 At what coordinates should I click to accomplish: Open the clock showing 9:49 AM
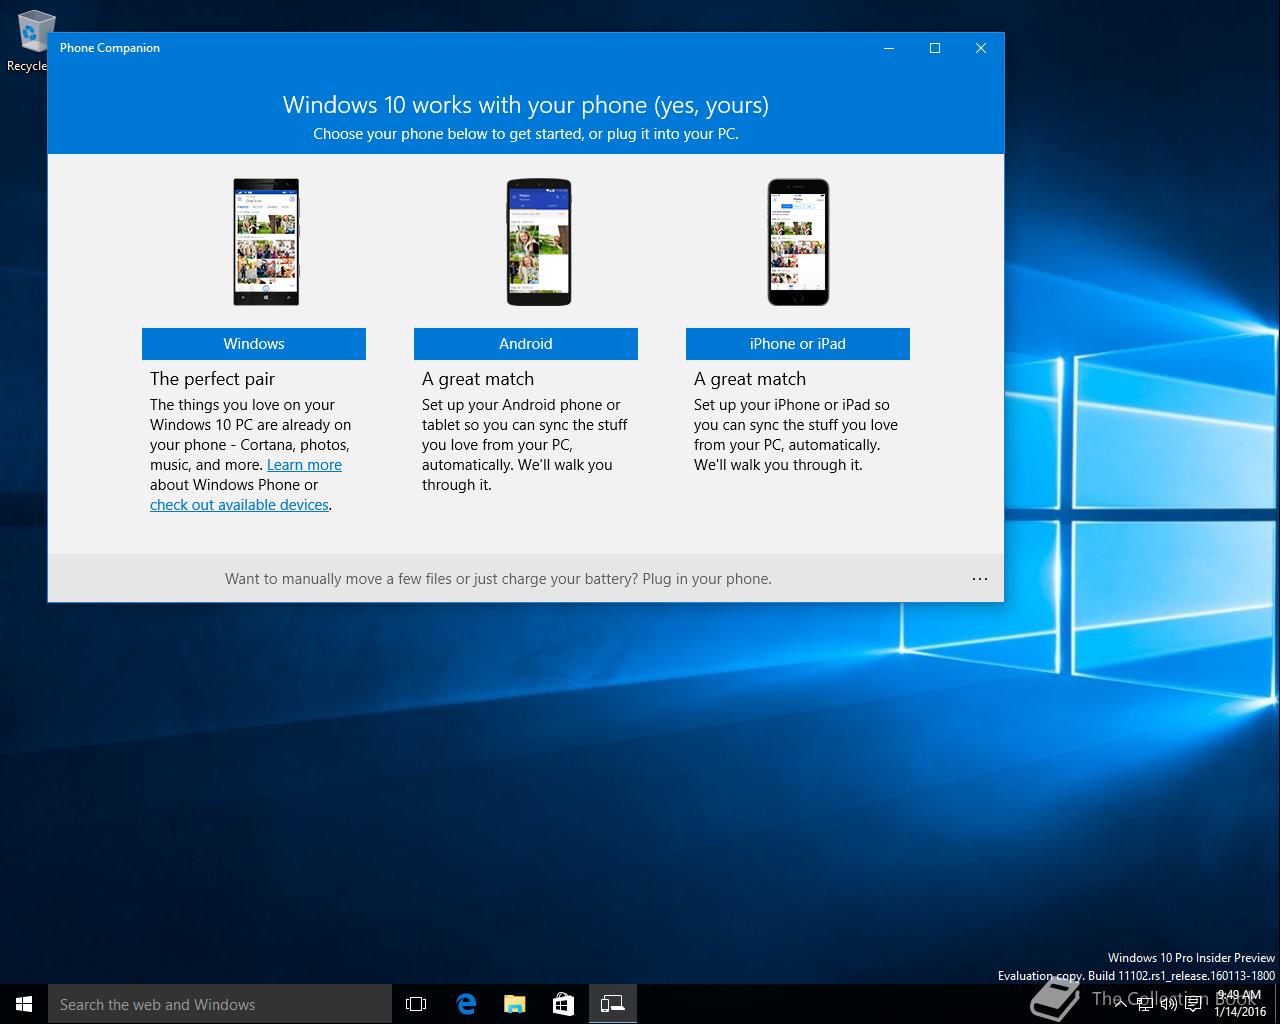[1240, 1004]
